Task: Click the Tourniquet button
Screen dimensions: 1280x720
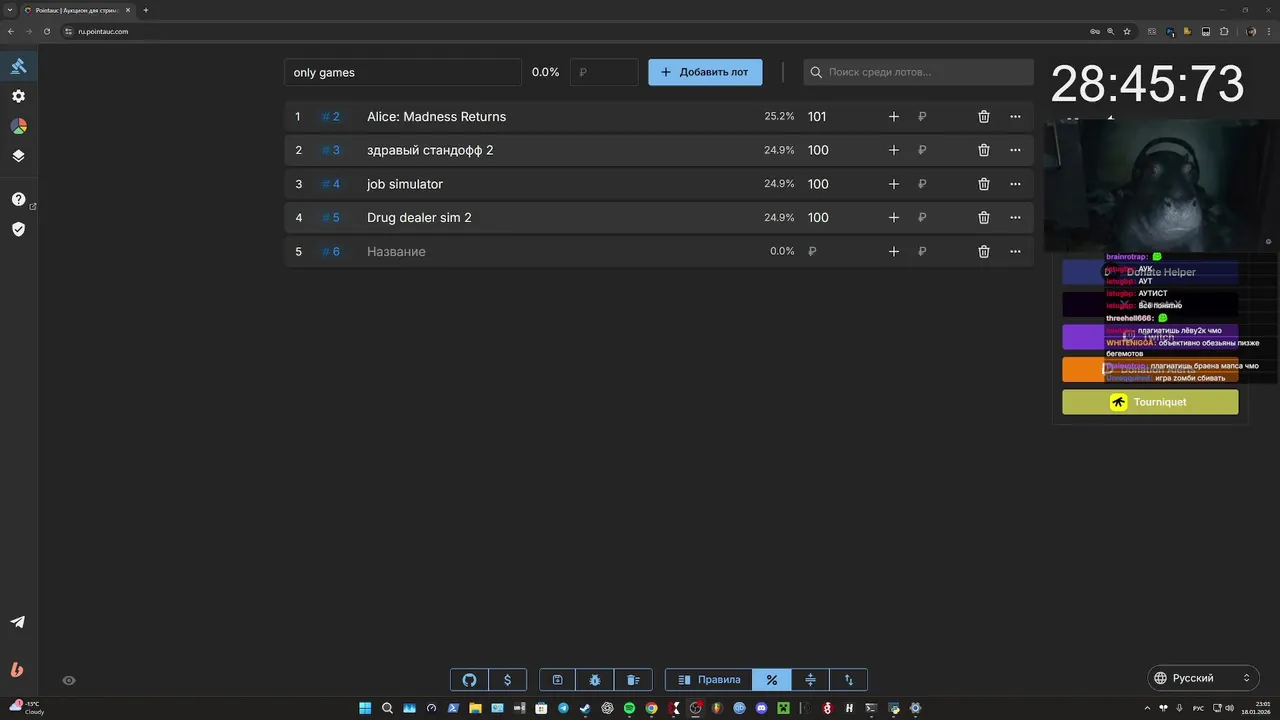Action: point(1150,402)
